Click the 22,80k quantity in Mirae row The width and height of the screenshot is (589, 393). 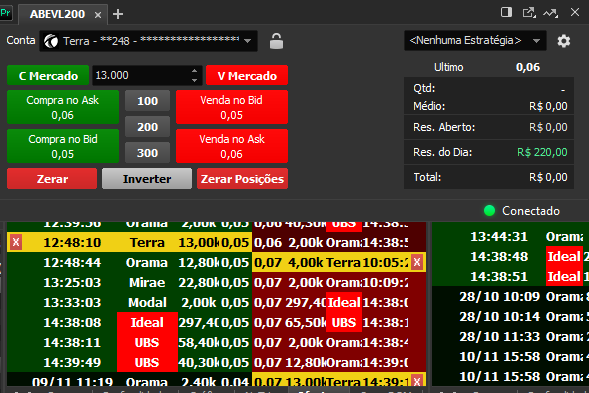click(199, 282)
